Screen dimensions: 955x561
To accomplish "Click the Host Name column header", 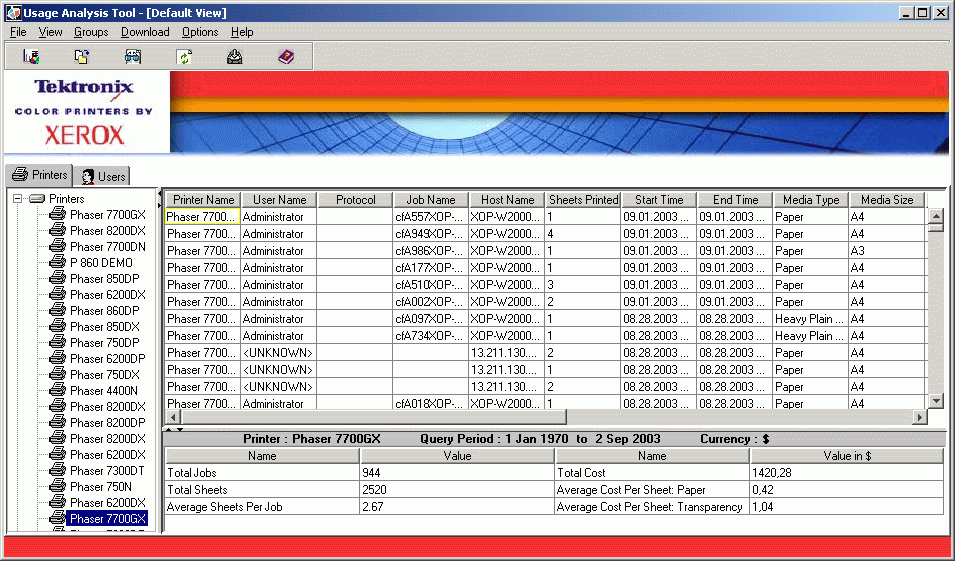I will click(507, 200).
